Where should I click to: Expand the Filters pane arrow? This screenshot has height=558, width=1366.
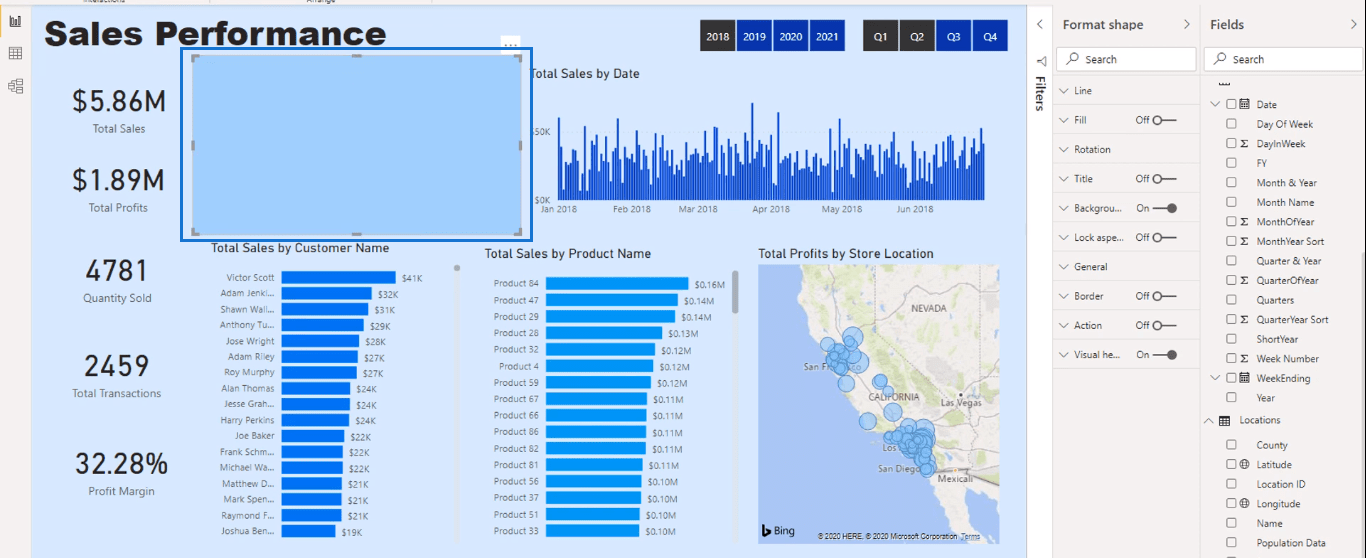pyautogui.click(x=1040, y=24)
